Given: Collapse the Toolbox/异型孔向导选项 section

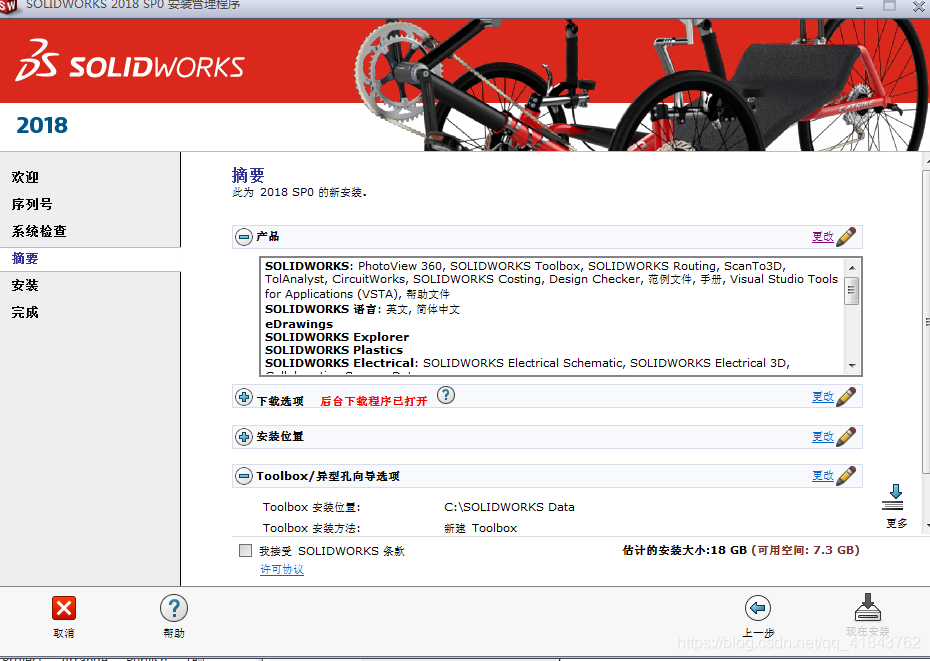Looking at the screenshot, I should coord(244,476).
